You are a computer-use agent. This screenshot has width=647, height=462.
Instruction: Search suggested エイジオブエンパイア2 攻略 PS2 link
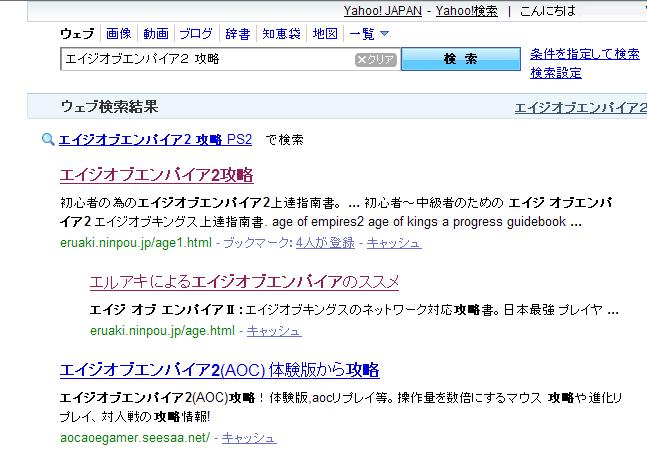click(155, 139)
